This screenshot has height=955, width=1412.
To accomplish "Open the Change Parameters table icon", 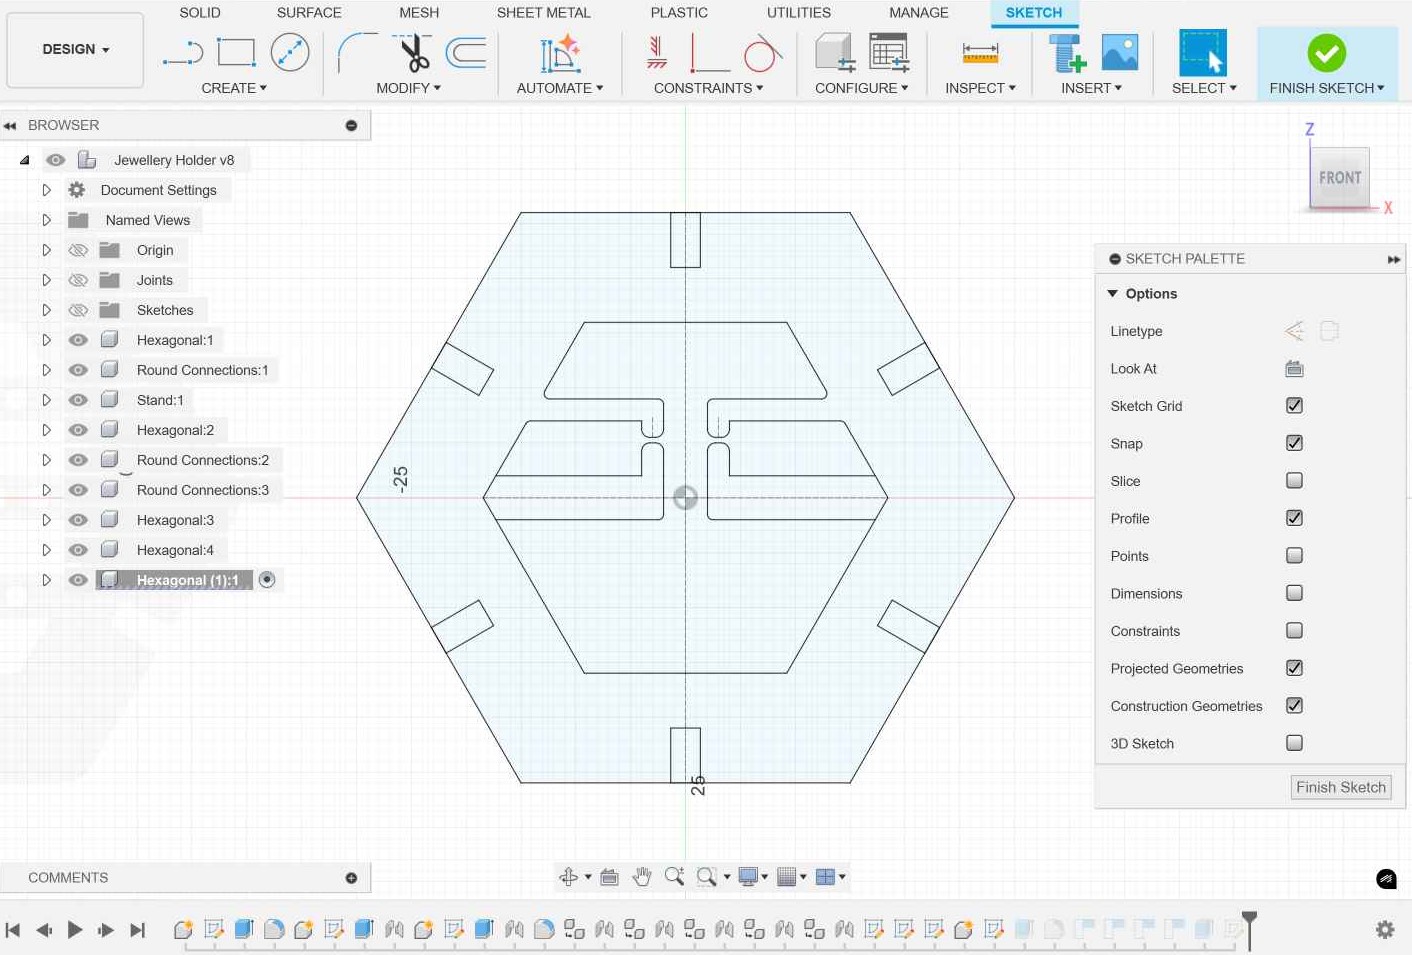I will (889, 52).
